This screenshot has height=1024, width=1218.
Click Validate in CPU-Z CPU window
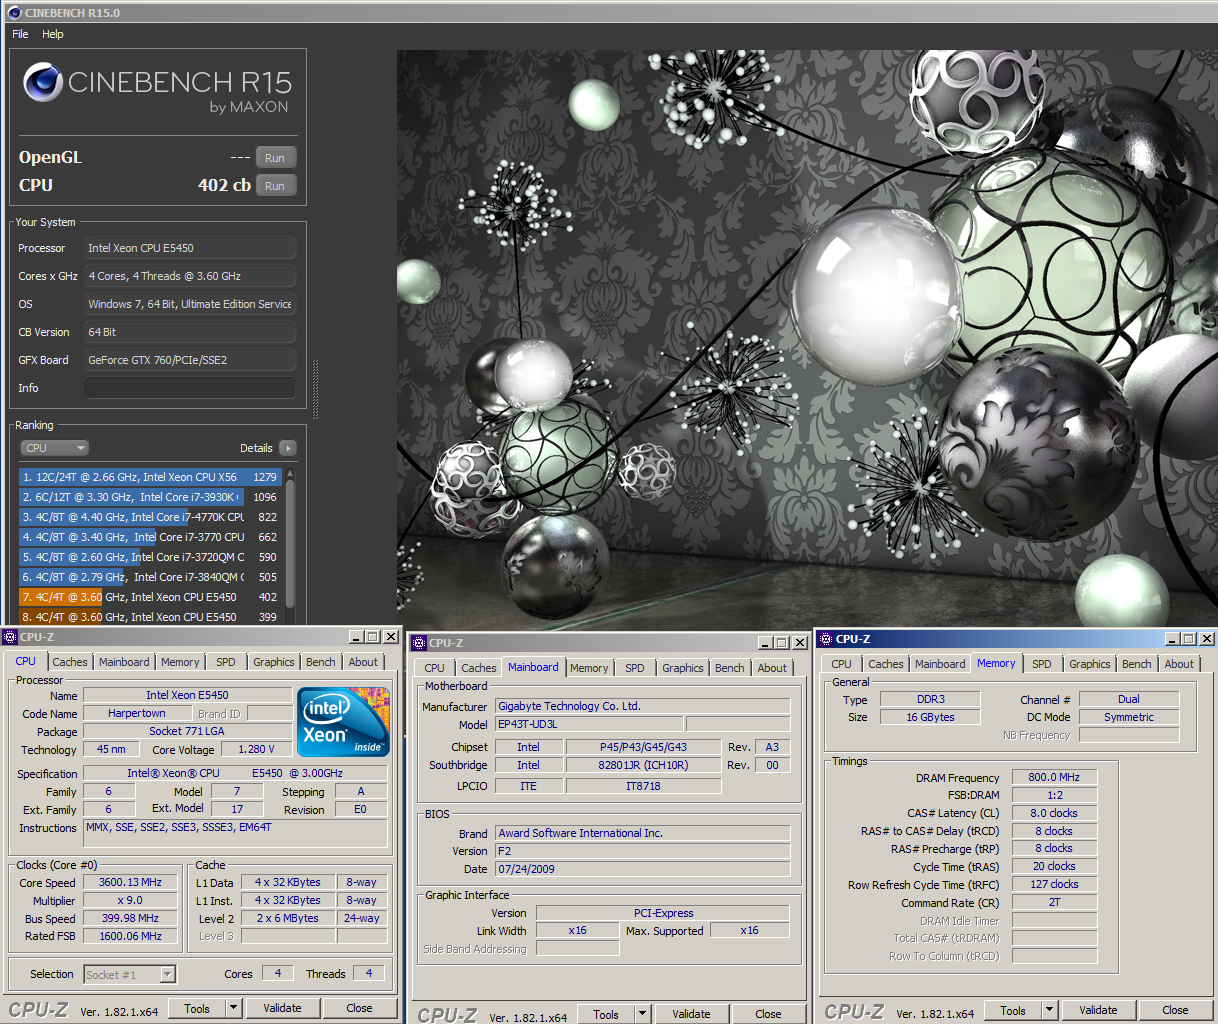[282, 1008]
